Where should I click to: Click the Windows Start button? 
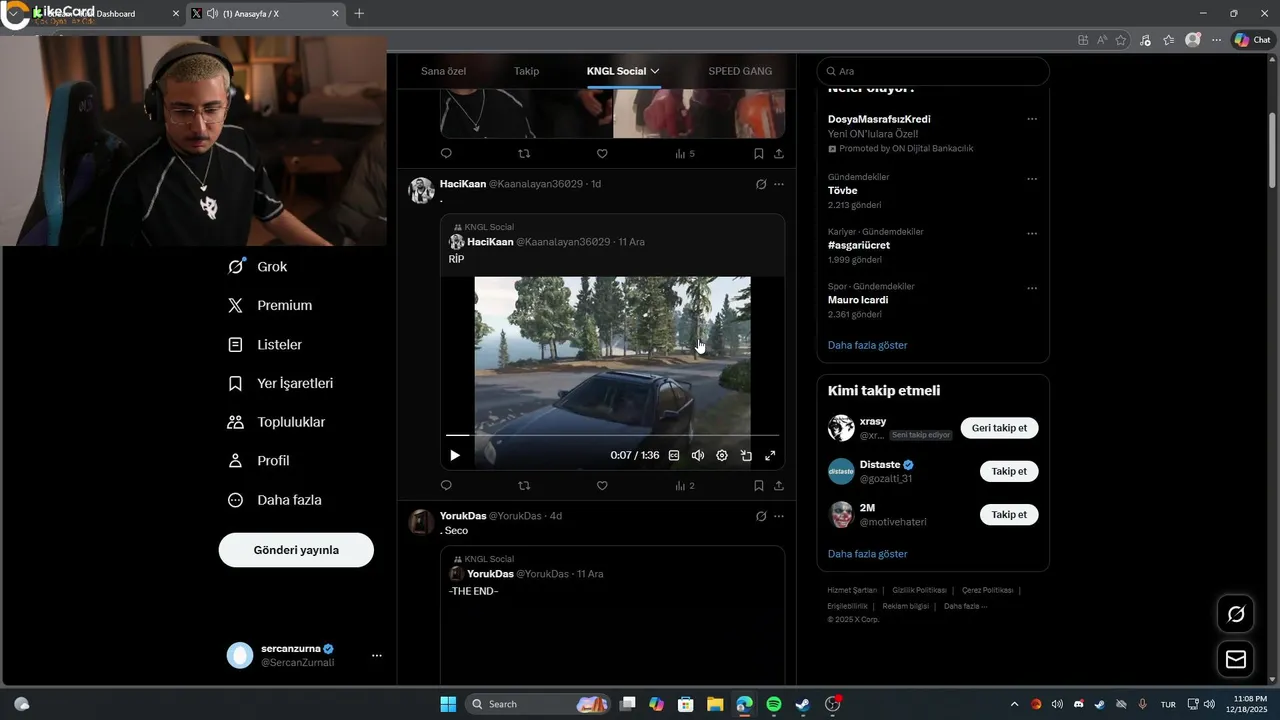coord(448,704)
